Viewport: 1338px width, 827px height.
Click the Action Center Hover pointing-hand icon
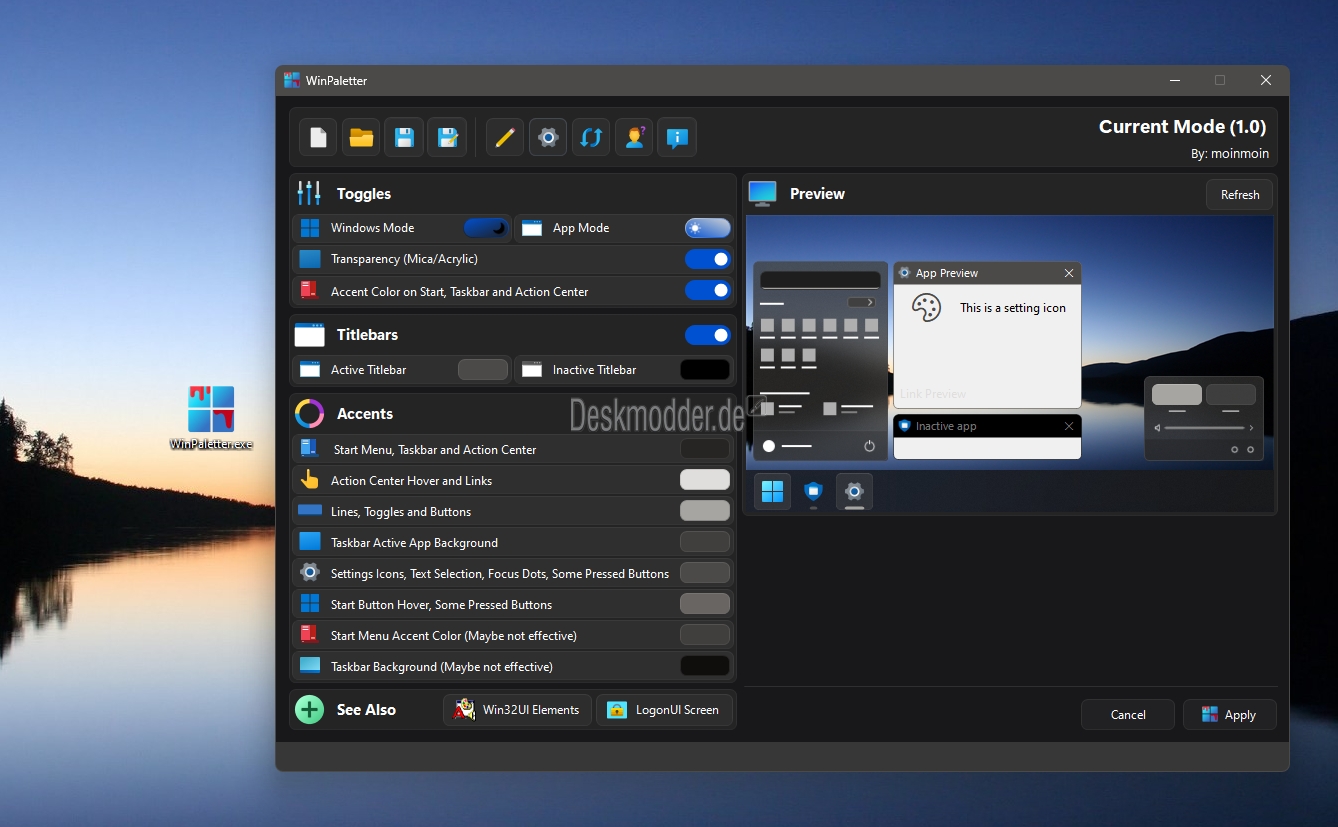coord(310,480)
